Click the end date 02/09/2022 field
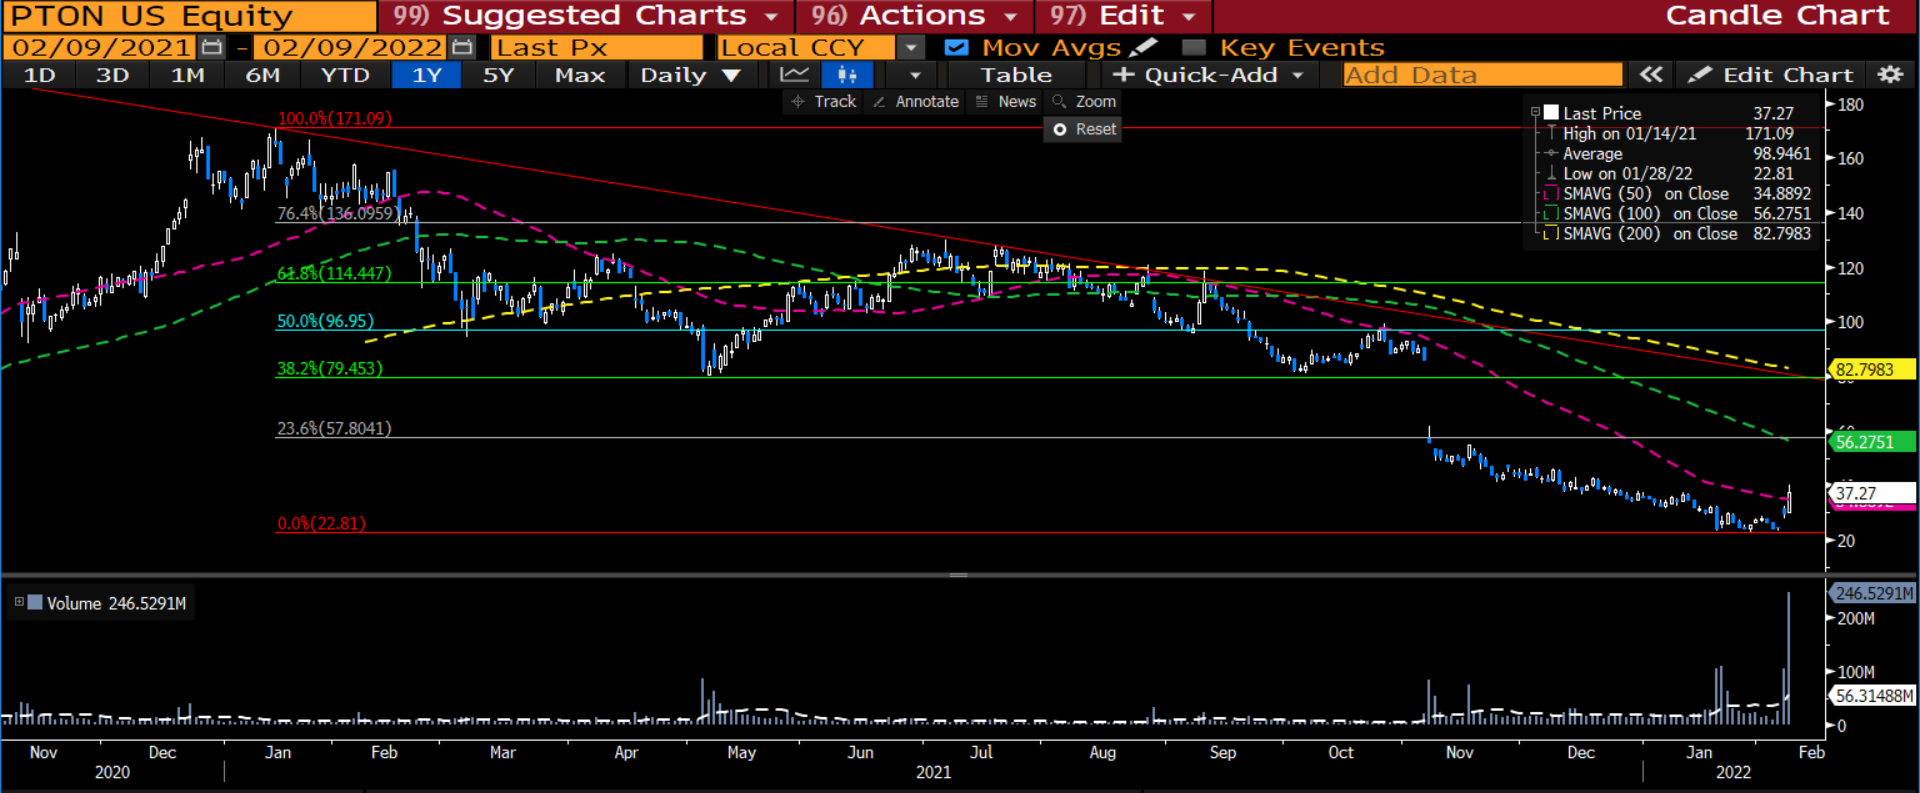Image resolution: width=1920 pixels, height=793 pixels. click(x=351, y=47)
